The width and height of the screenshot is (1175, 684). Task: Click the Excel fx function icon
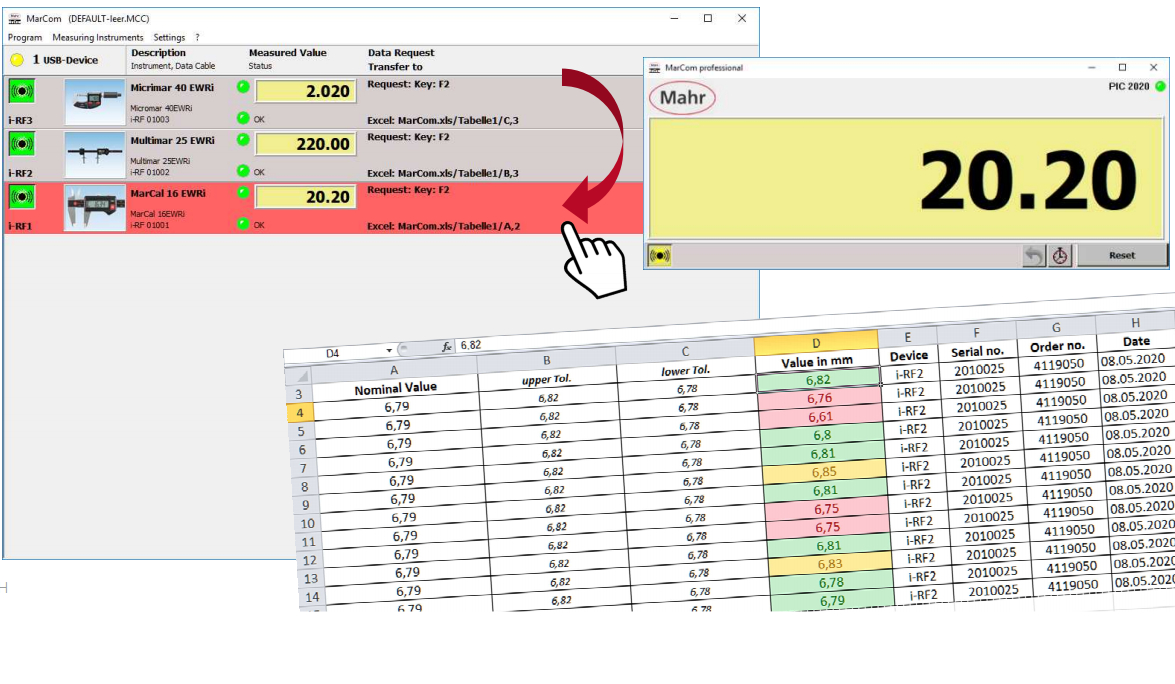(447, 346)
